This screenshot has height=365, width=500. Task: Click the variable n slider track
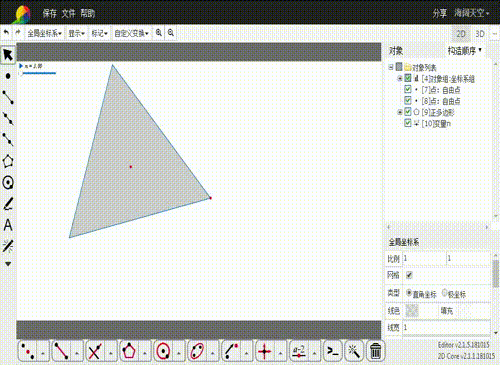pos(39,73)
